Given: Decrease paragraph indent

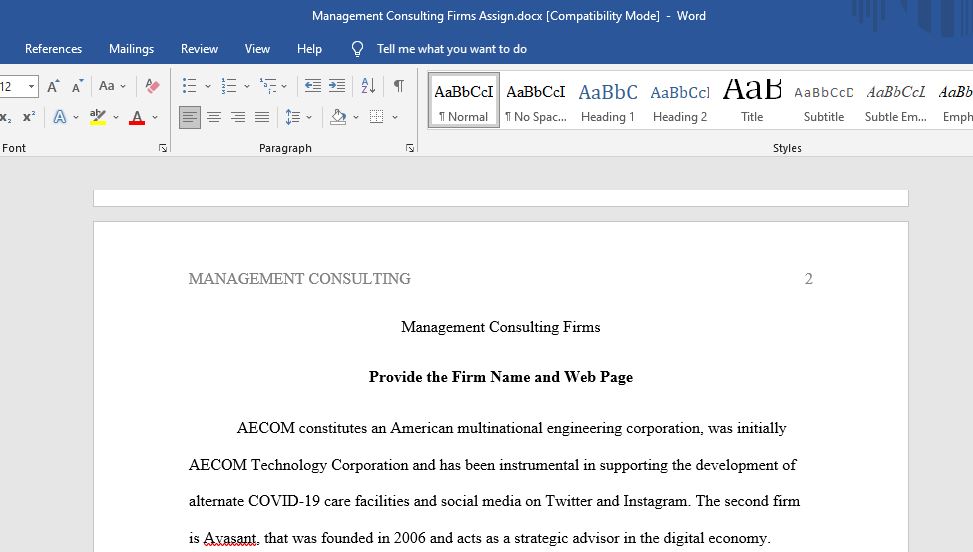Looking at the screenshot, I should pos(313,86).
